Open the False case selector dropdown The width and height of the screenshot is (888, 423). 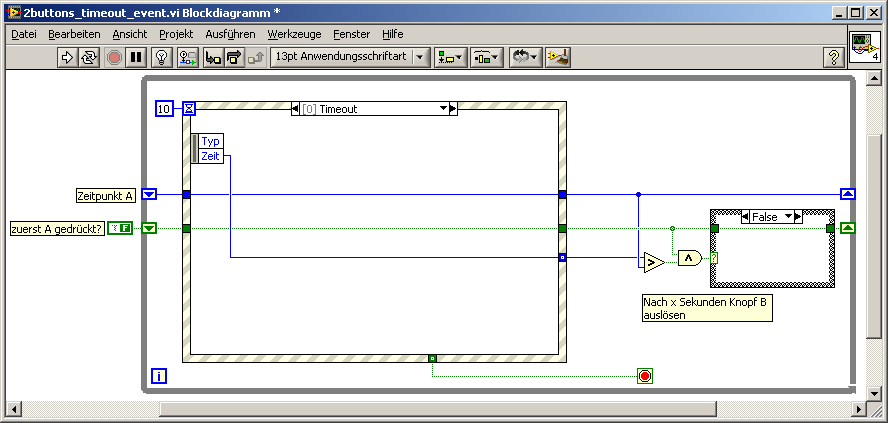[772, 216]
